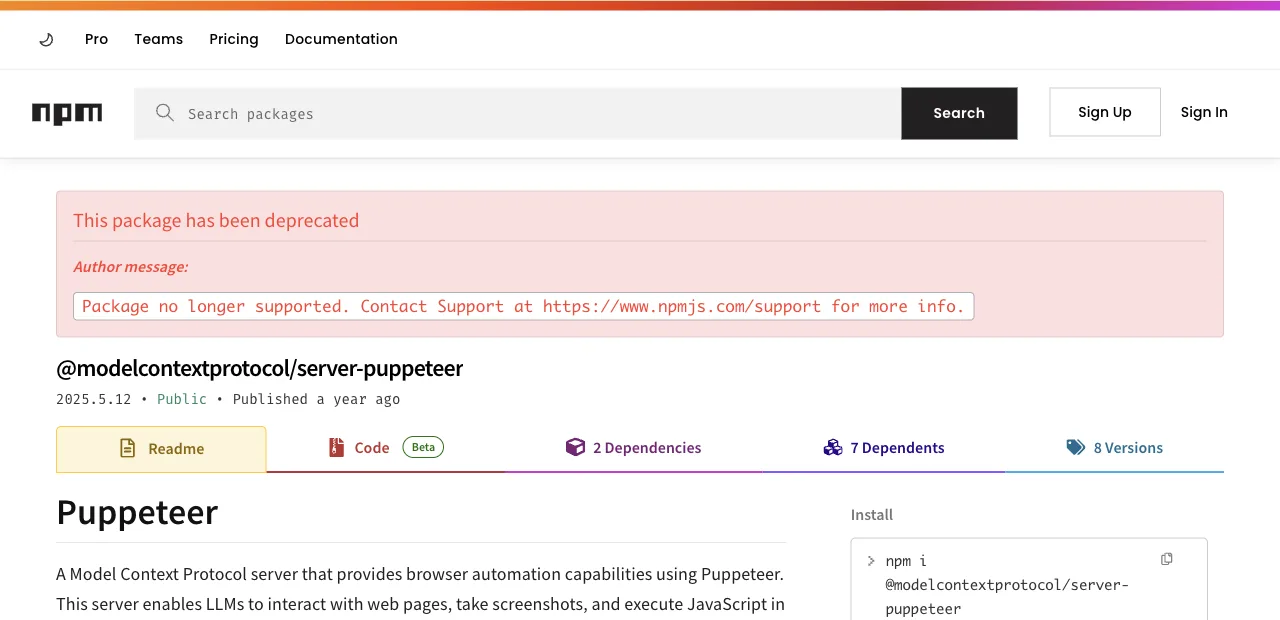1280x620 pixels.
Task: Open the 7 Dependents tab
Action: (x=883, y=448)
